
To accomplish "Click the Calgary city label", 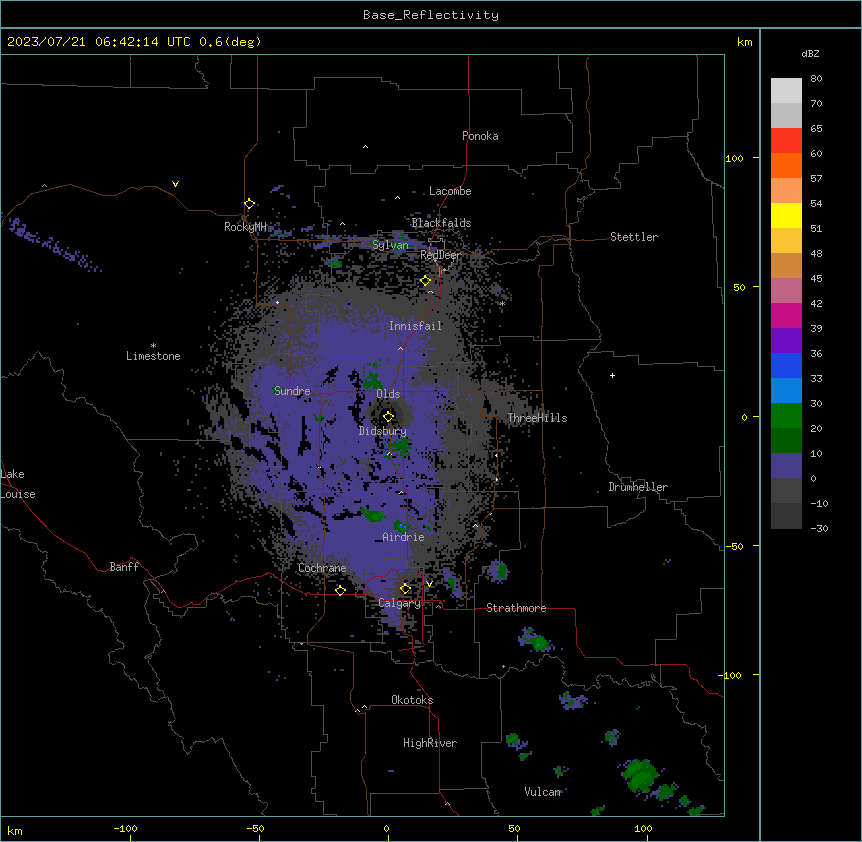I will 399,603.
